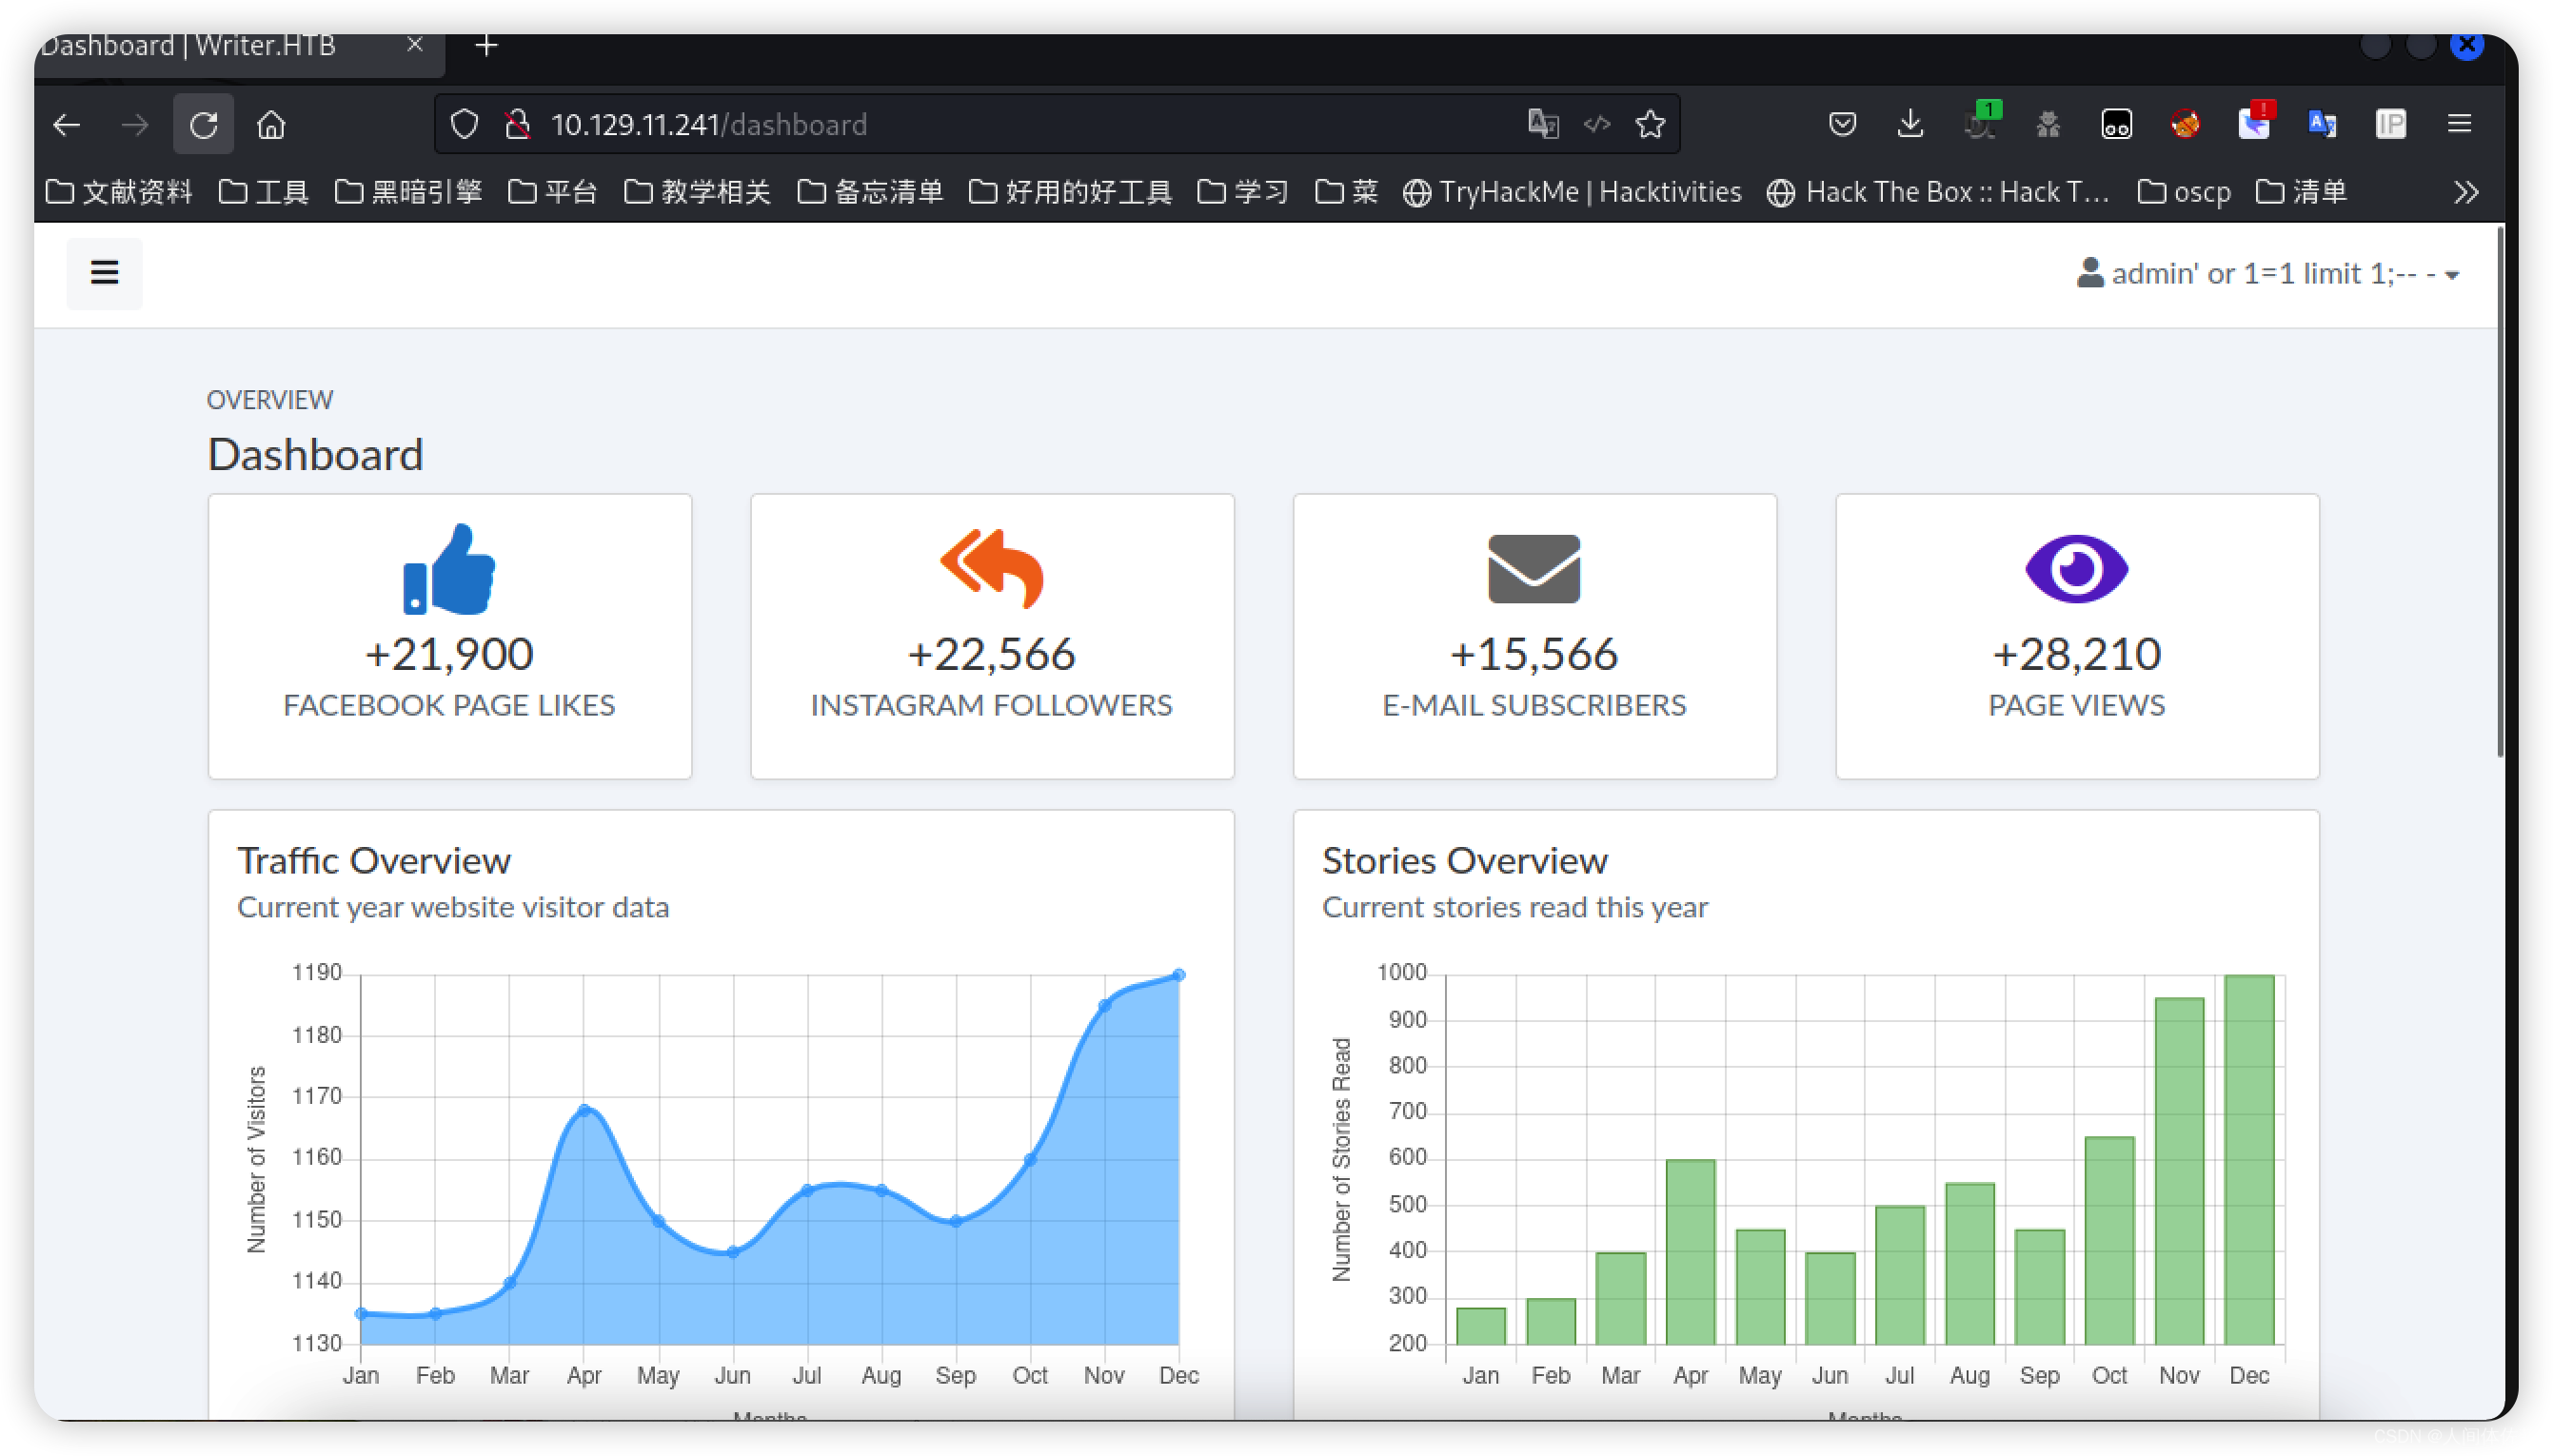This screenshot has width=2553, height=1456.
Task: Open the 工具 bookmark folder
Action: pyautogui.click(x=263, y=192)
